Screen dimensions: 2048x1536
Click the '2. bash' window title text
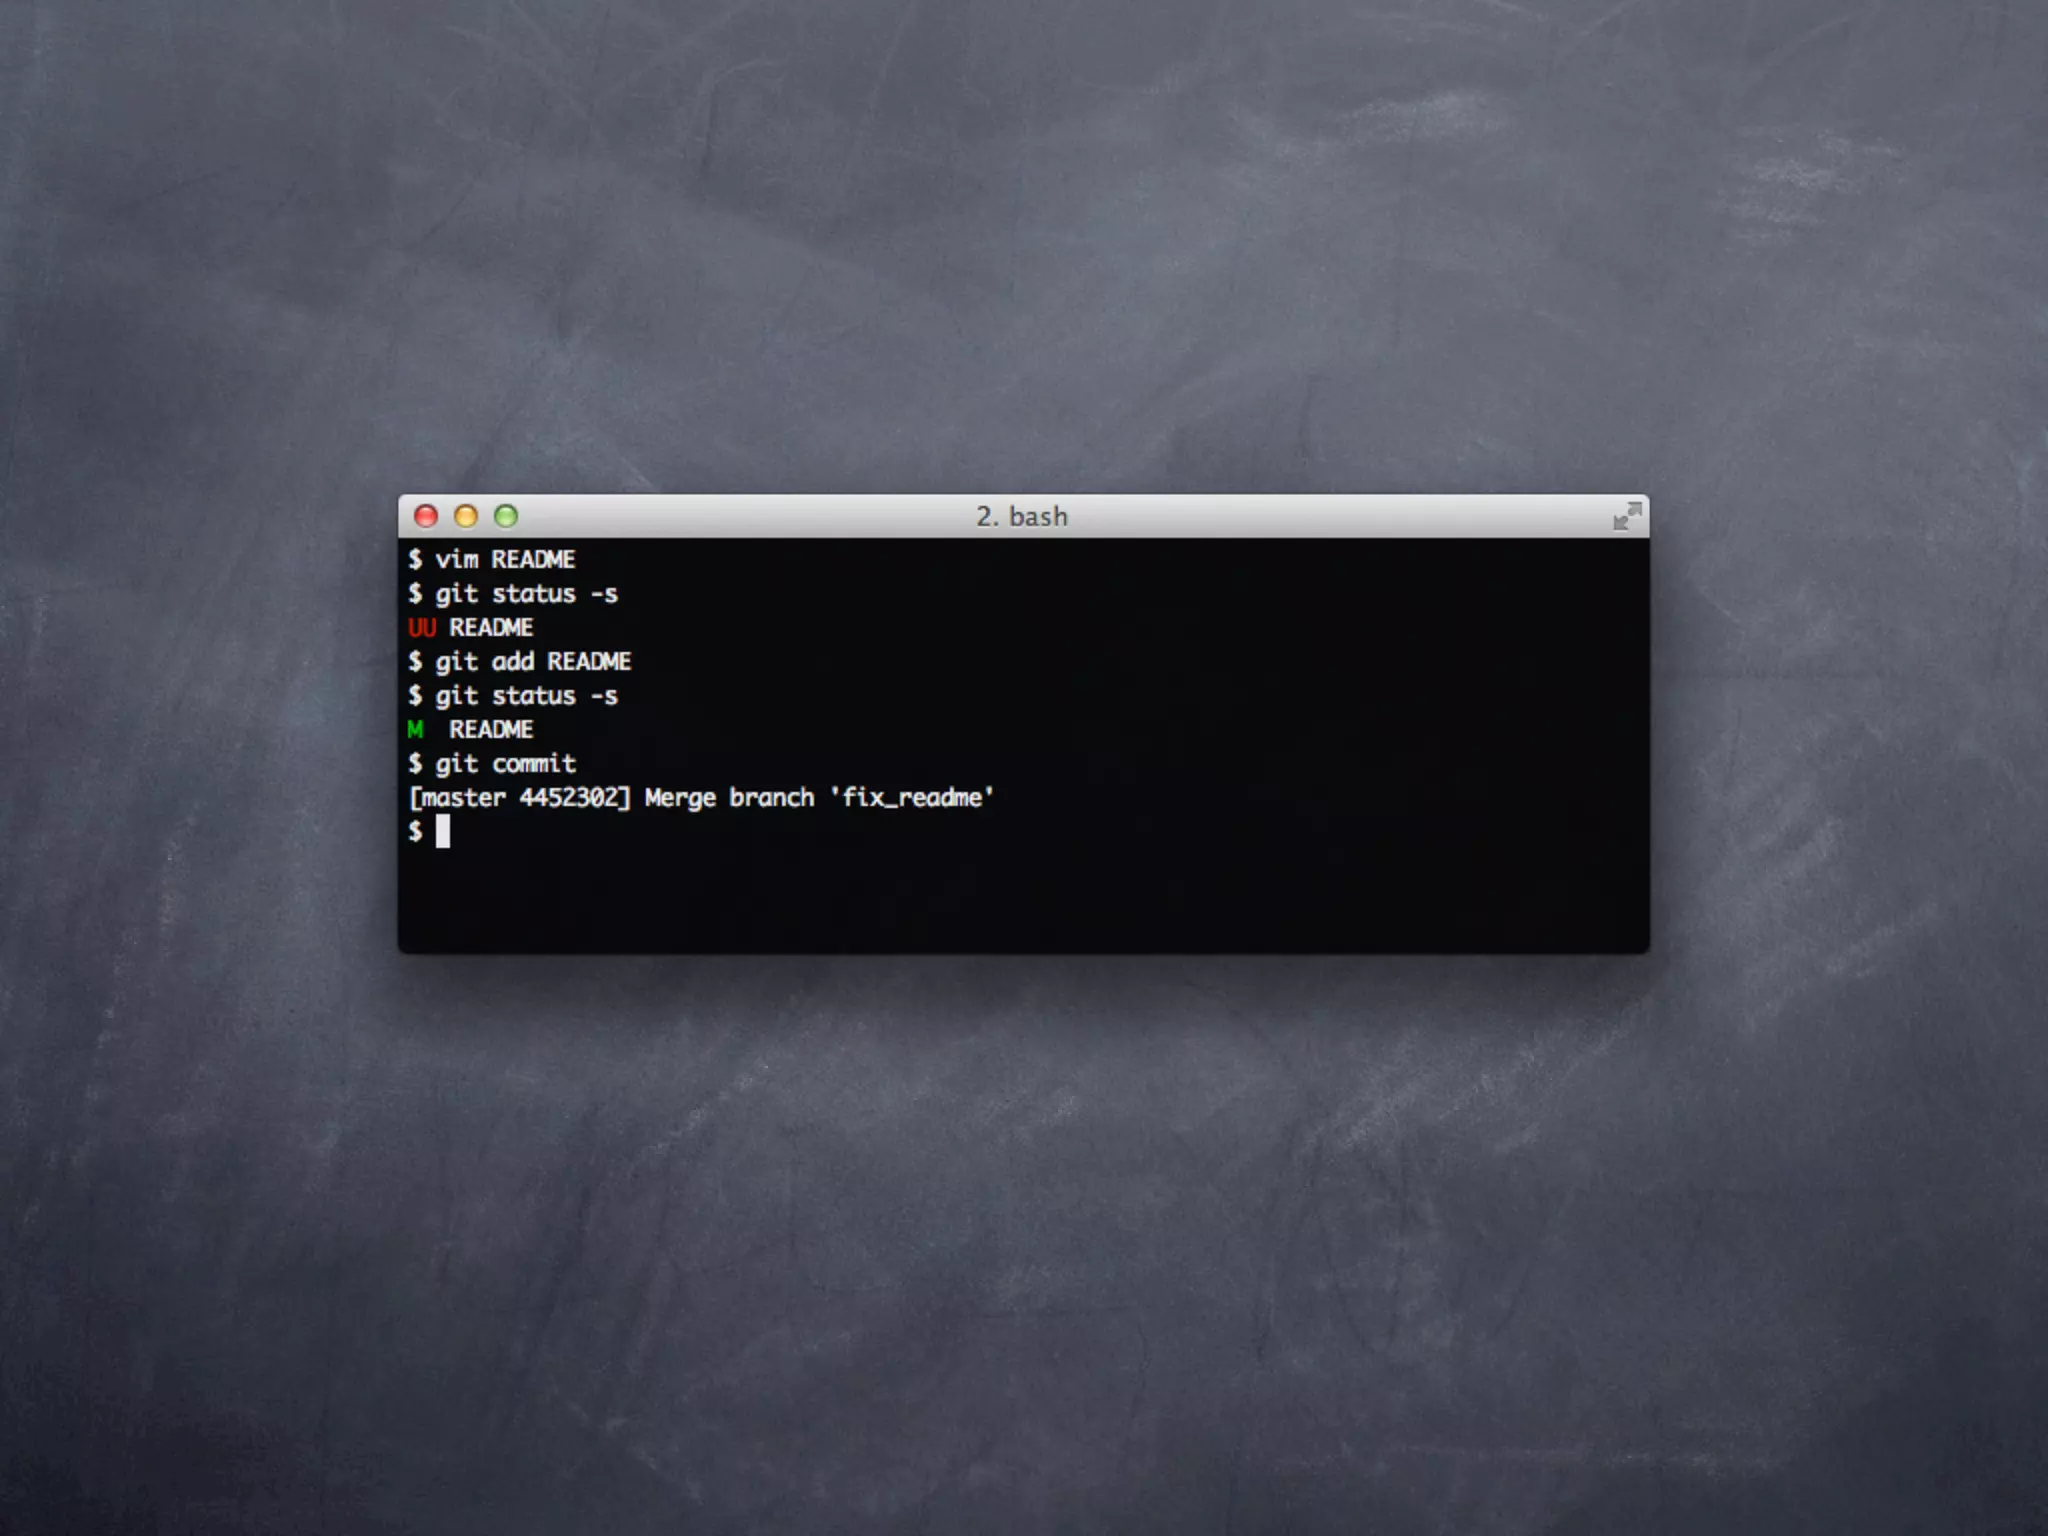click(x=1022, y=516)
